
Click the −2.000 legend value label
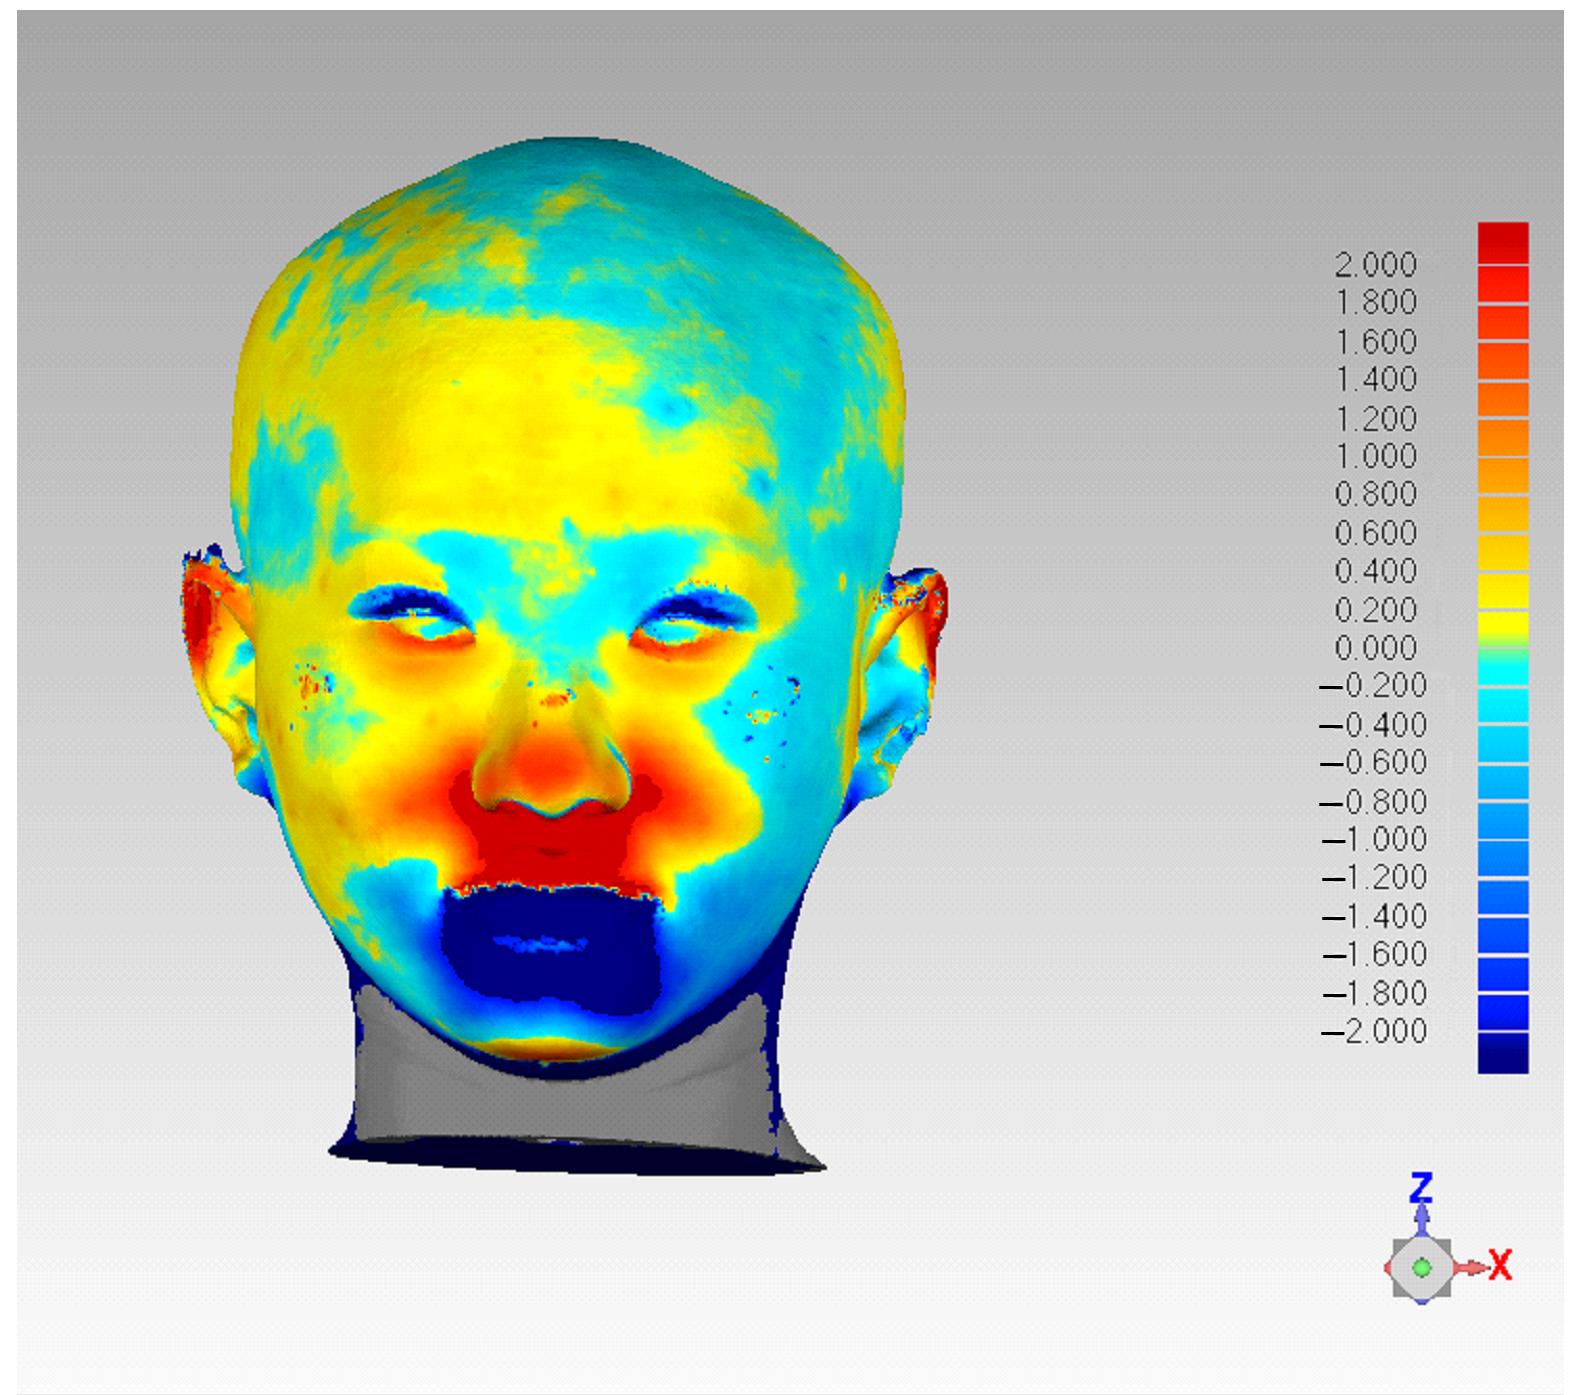1373,1031
